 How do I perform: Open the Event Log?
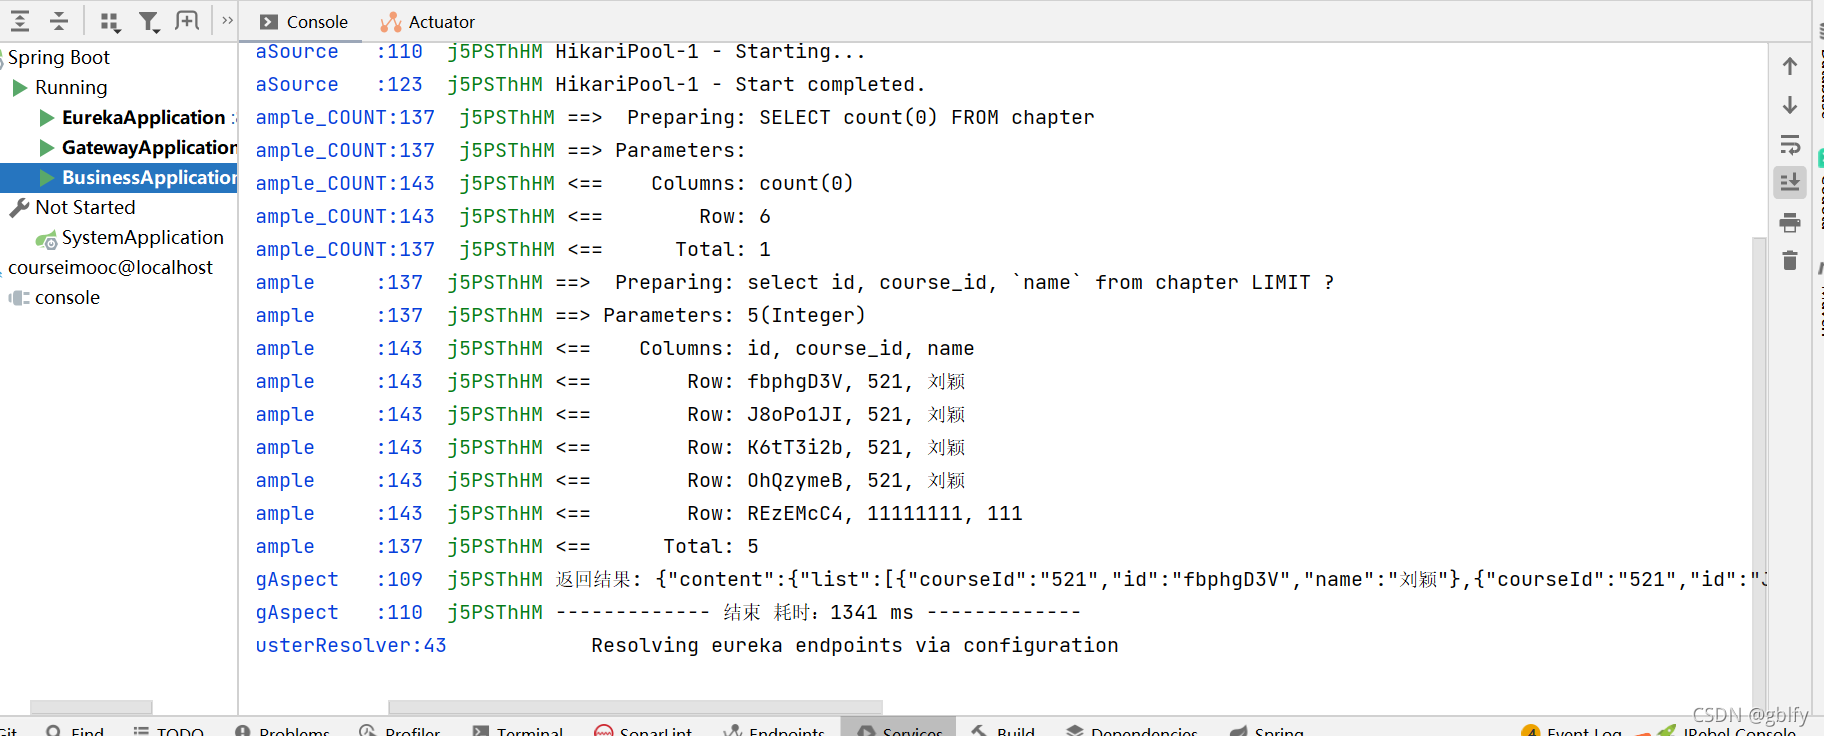point(1572,730)
